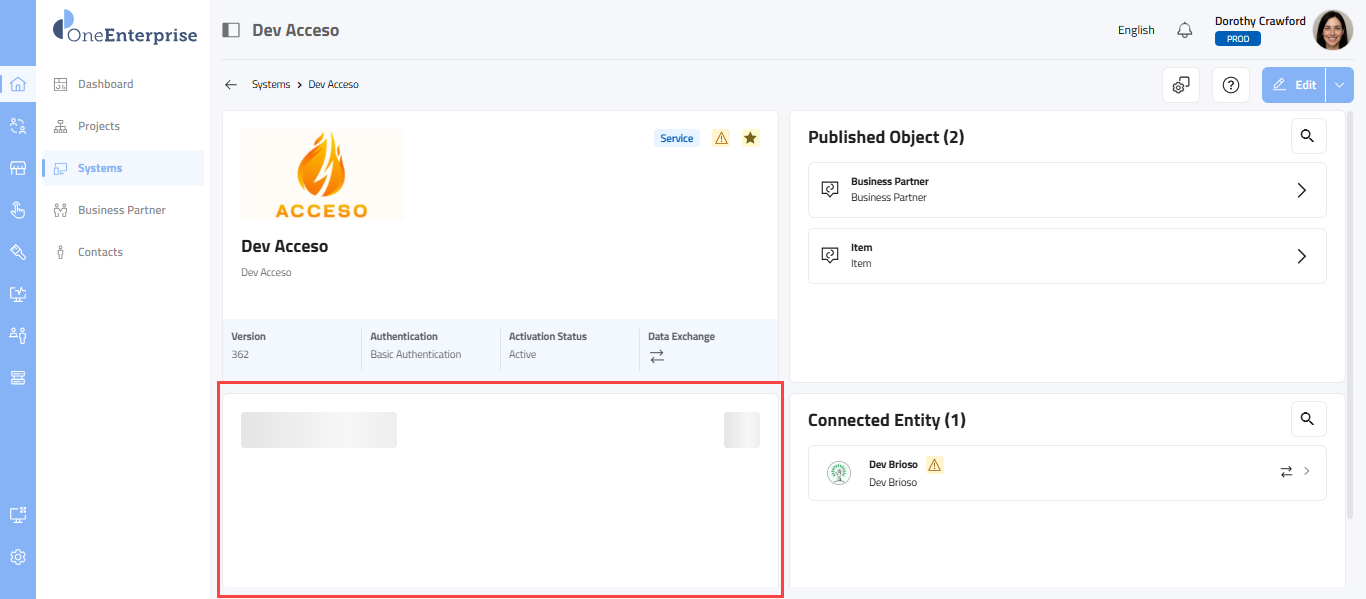Search Connected Entity with magnifier icon
Image resolution: width=1366 pixels, height=599 pixels.
coord(1308,419)
